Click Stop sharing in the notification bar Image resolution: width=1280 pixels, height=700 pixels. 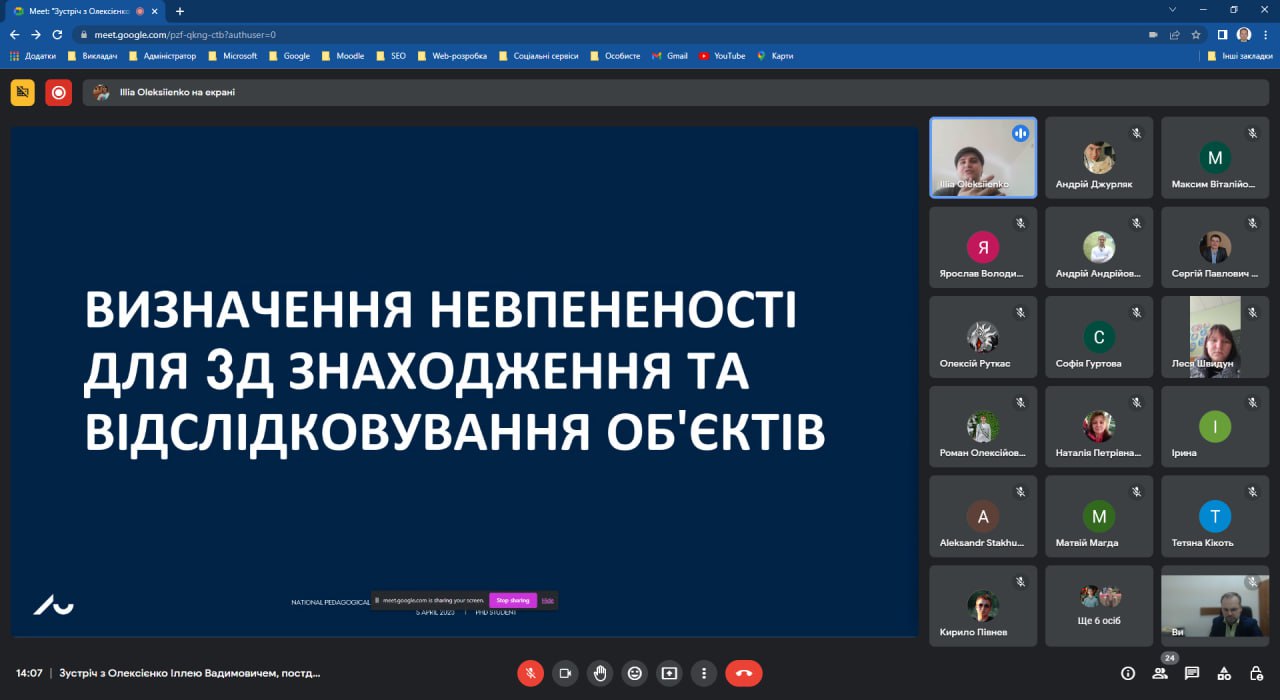[x=513, y=600]
